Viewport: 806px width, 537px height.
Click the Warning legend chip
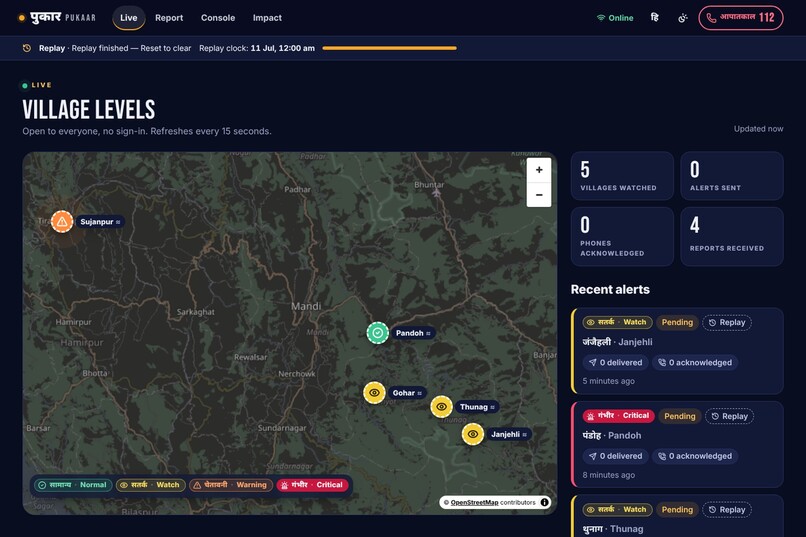point(230,485)
